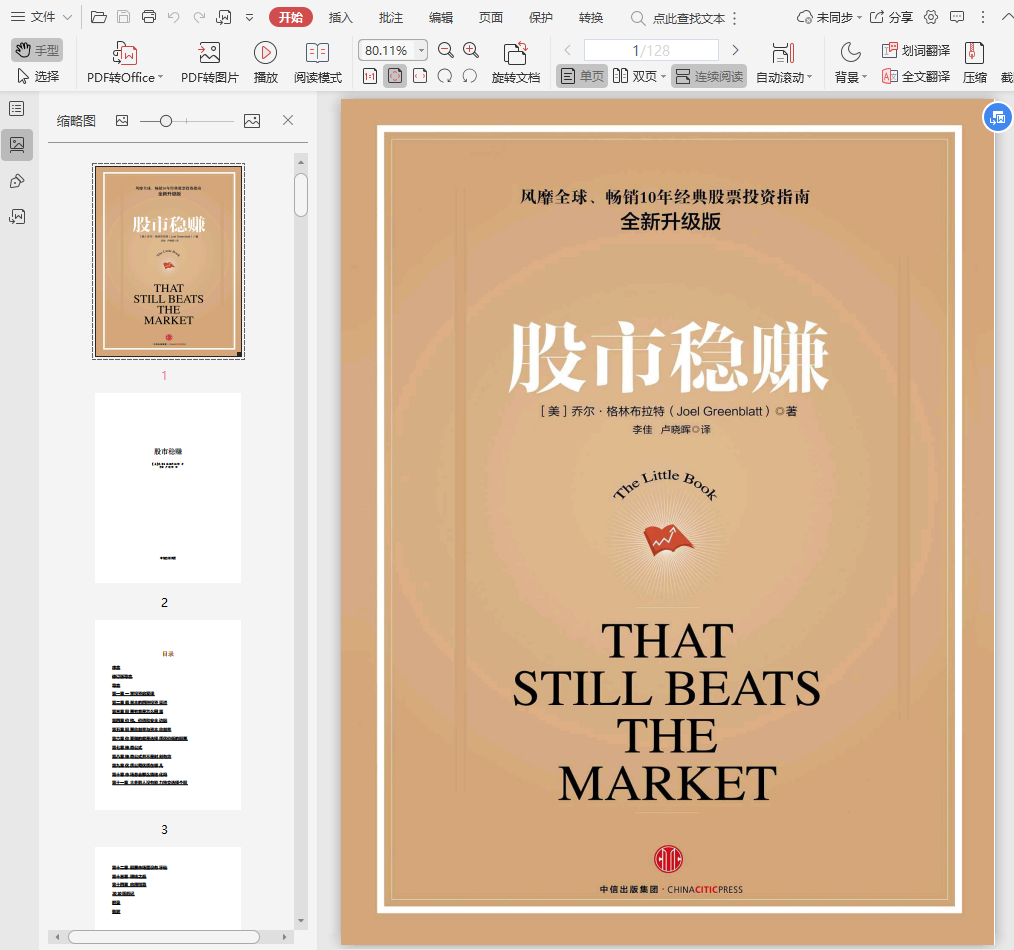Screen dimensions: 1014x950
Task: Select the page 3 目录 thumbnail
Action: [x=168, y=715]
